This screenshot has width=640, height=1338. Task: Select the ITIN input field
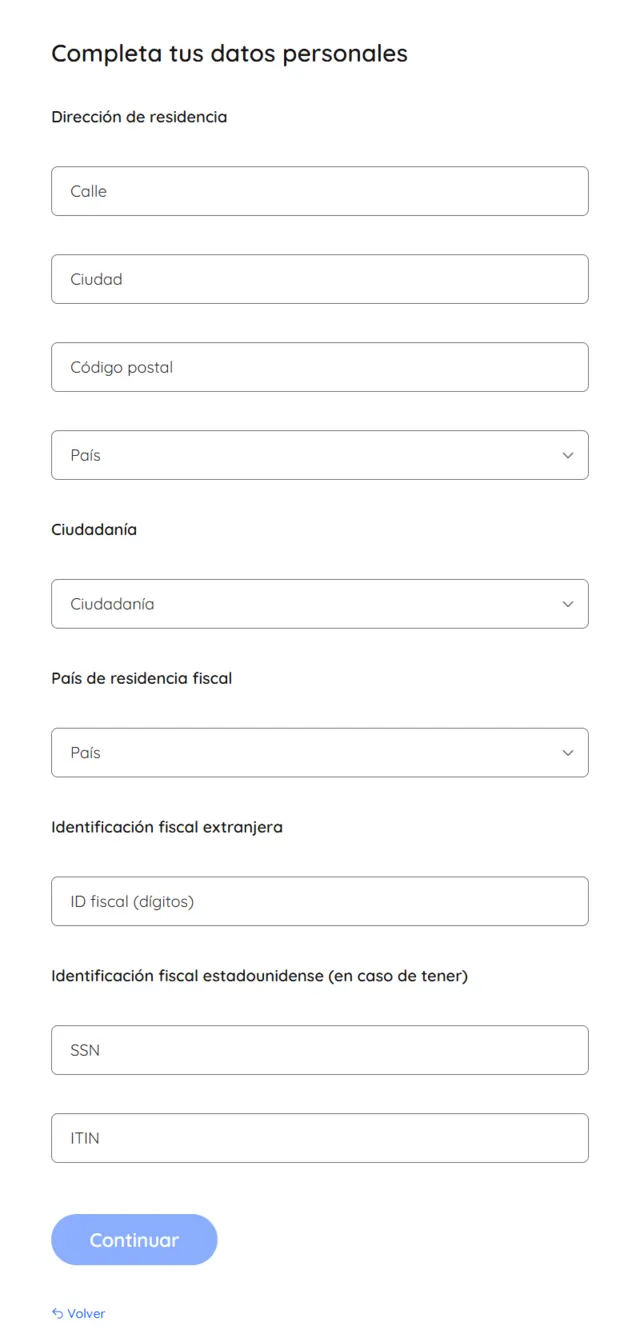click(320, 1138)
